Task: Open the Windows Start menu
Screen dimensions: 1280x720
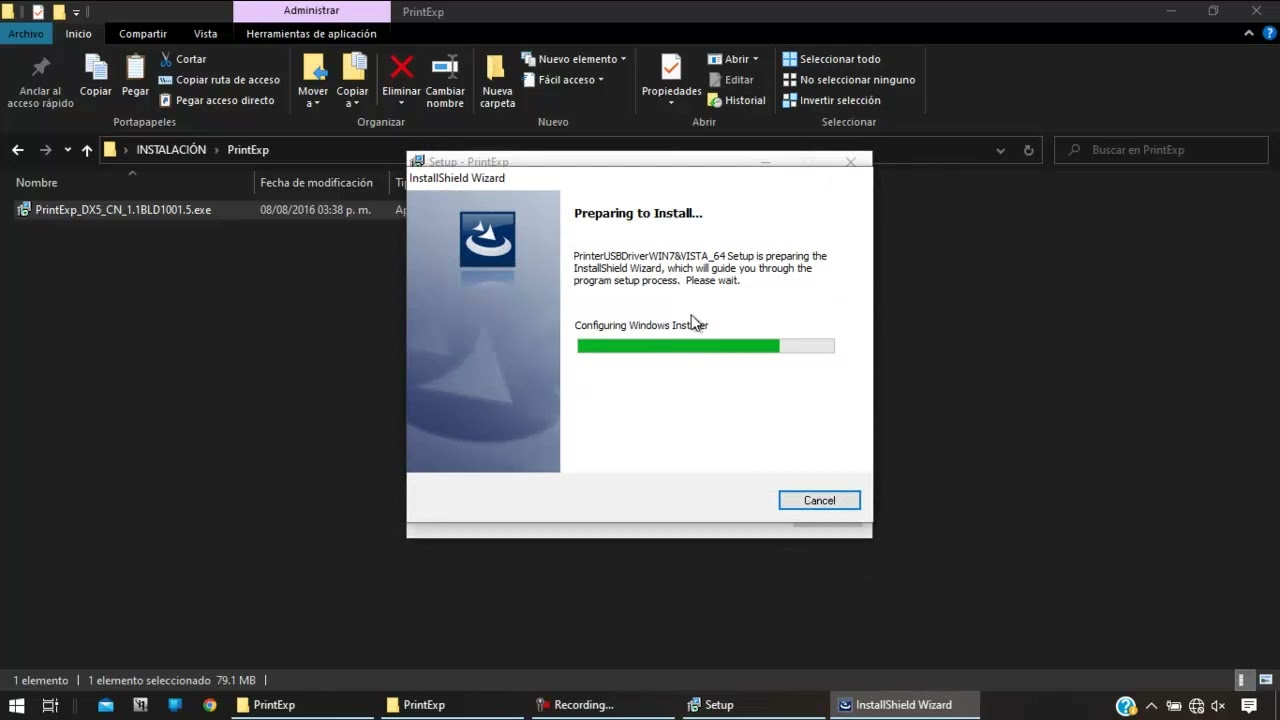Action: tap(17, 705)
